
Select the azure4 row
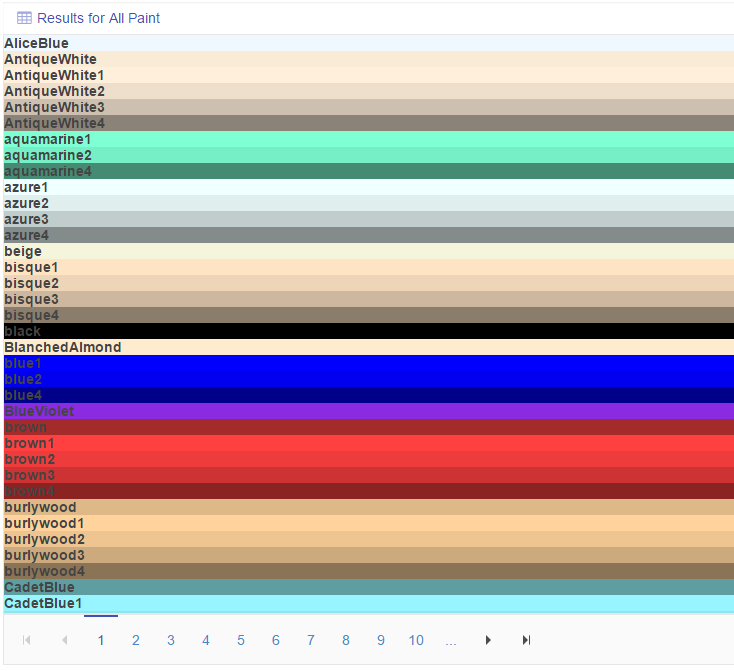369,235
